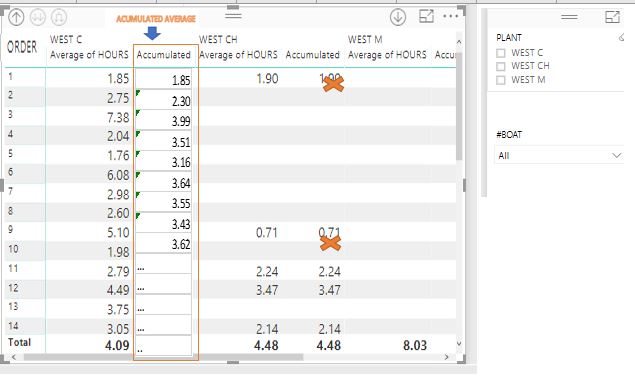Open the #BOAT dropdown showing All
The image size is (635, 379).
[559, 155]
